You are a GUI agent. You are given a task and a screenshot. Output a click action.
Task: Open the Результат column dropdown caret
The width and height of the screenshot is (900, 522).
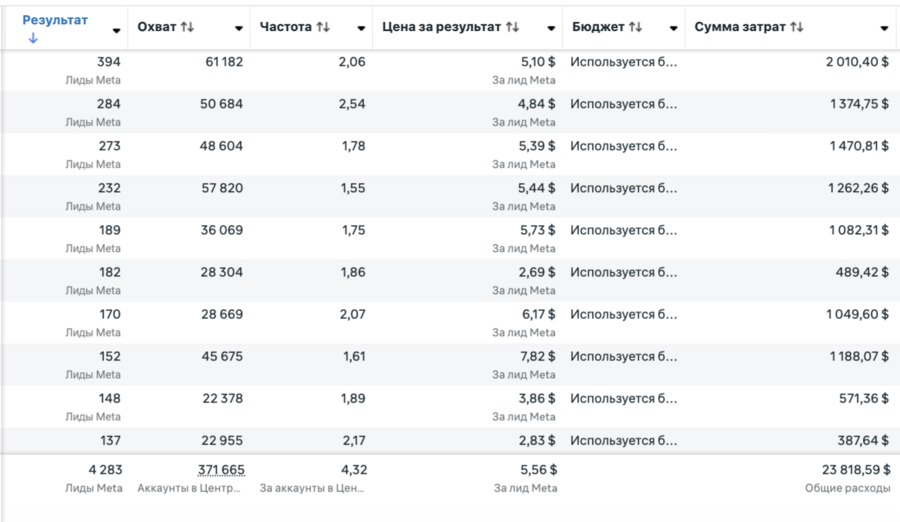pyautogui.click(x=117, y=29)
